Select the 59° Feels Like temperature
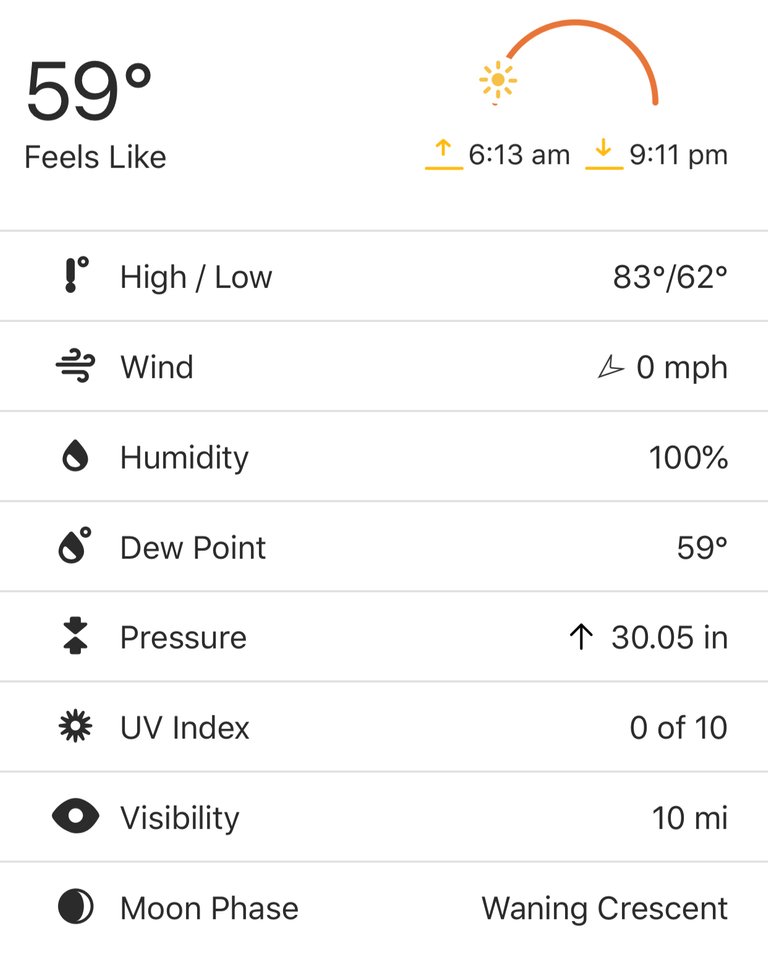Viewport: 768px width, 957px height. pyautogui.click(x=90, y=92)
